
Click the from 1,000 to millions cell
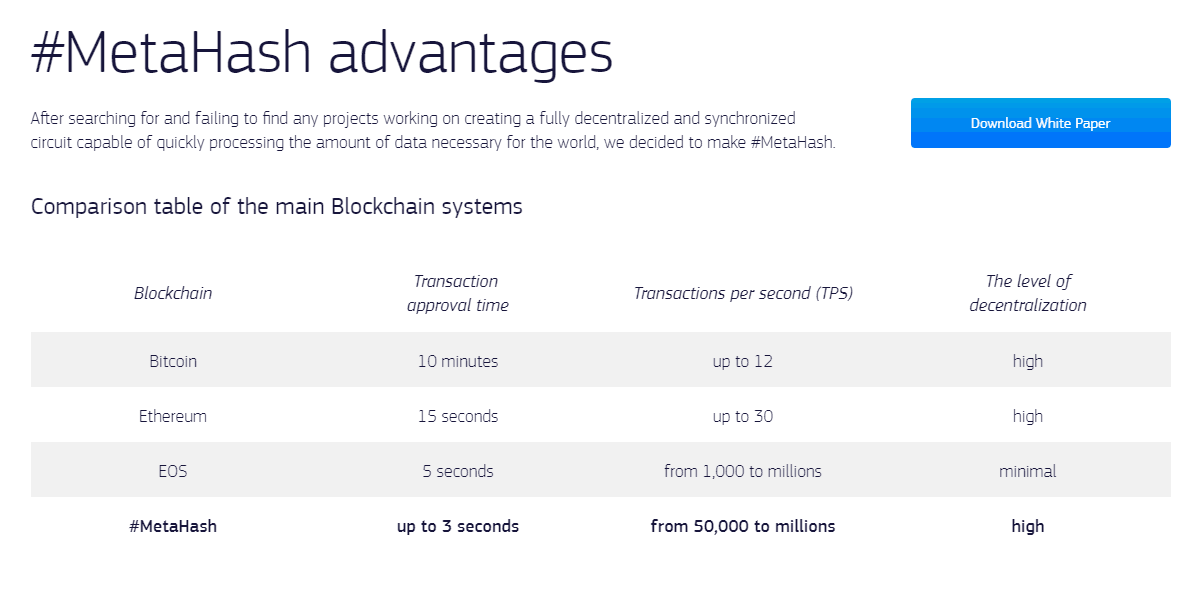pyautogui.click(x=742, y=471)
